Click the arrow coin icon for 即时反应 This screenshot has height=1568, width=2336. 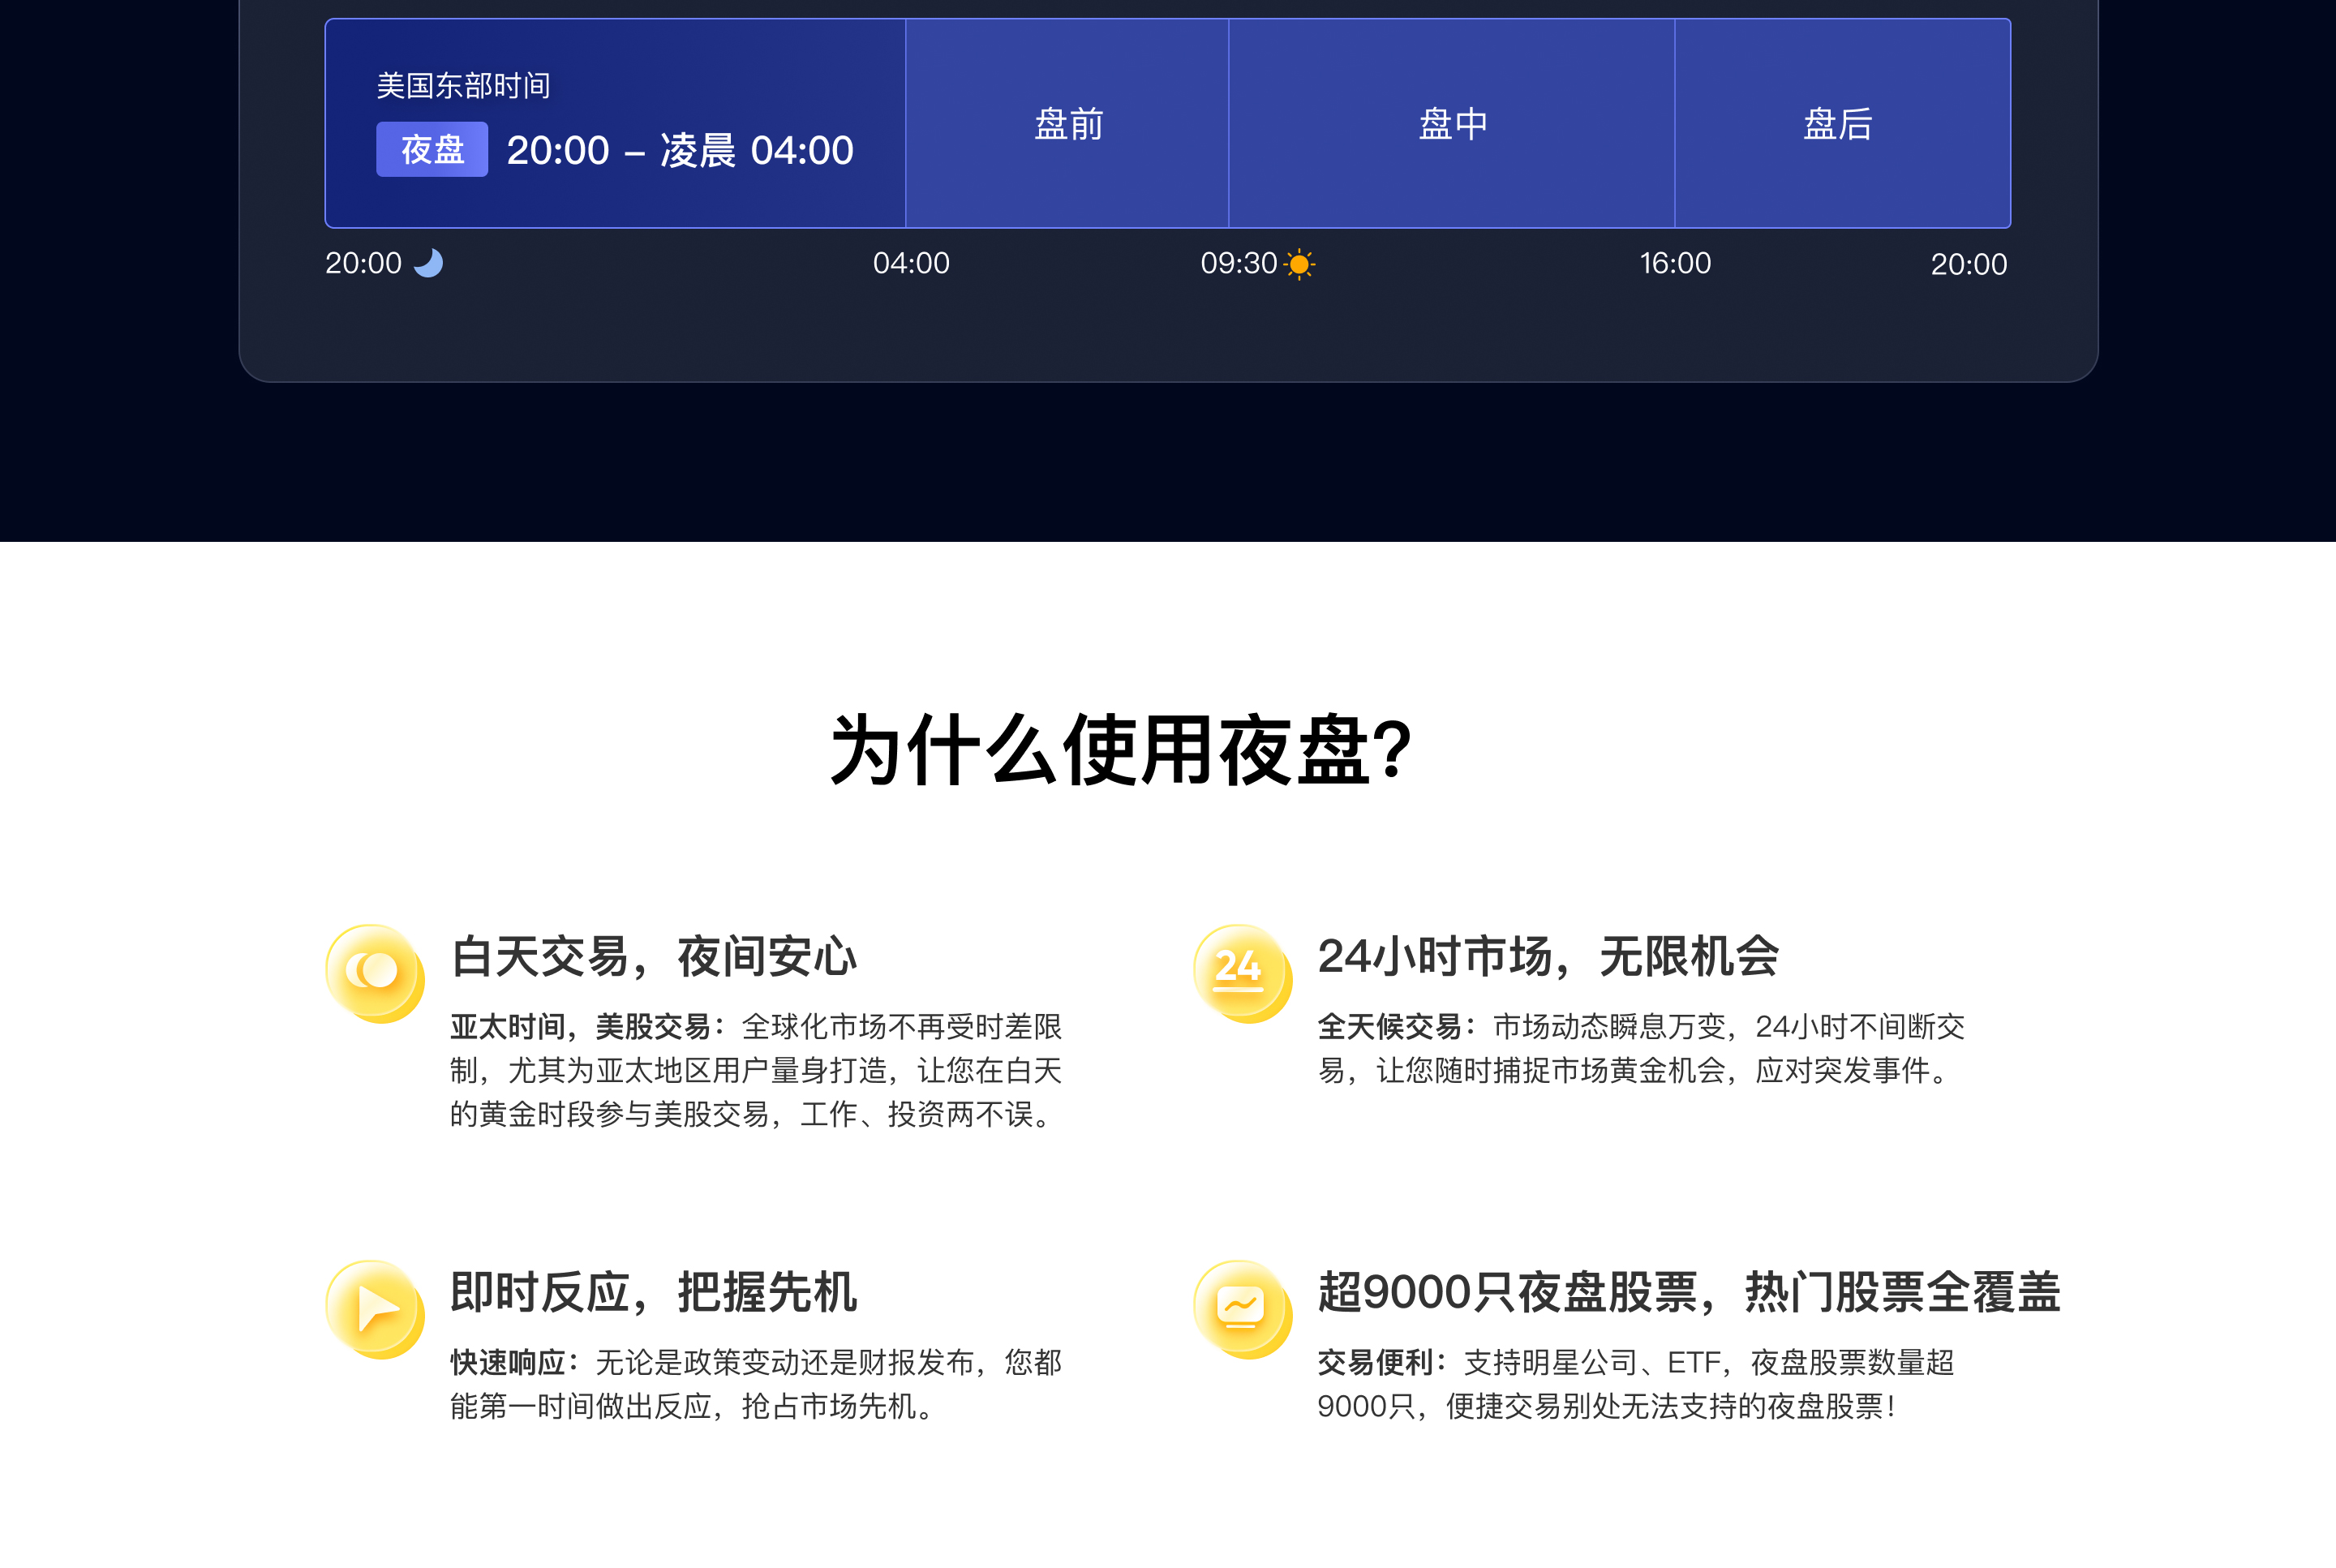point(375,1309)
